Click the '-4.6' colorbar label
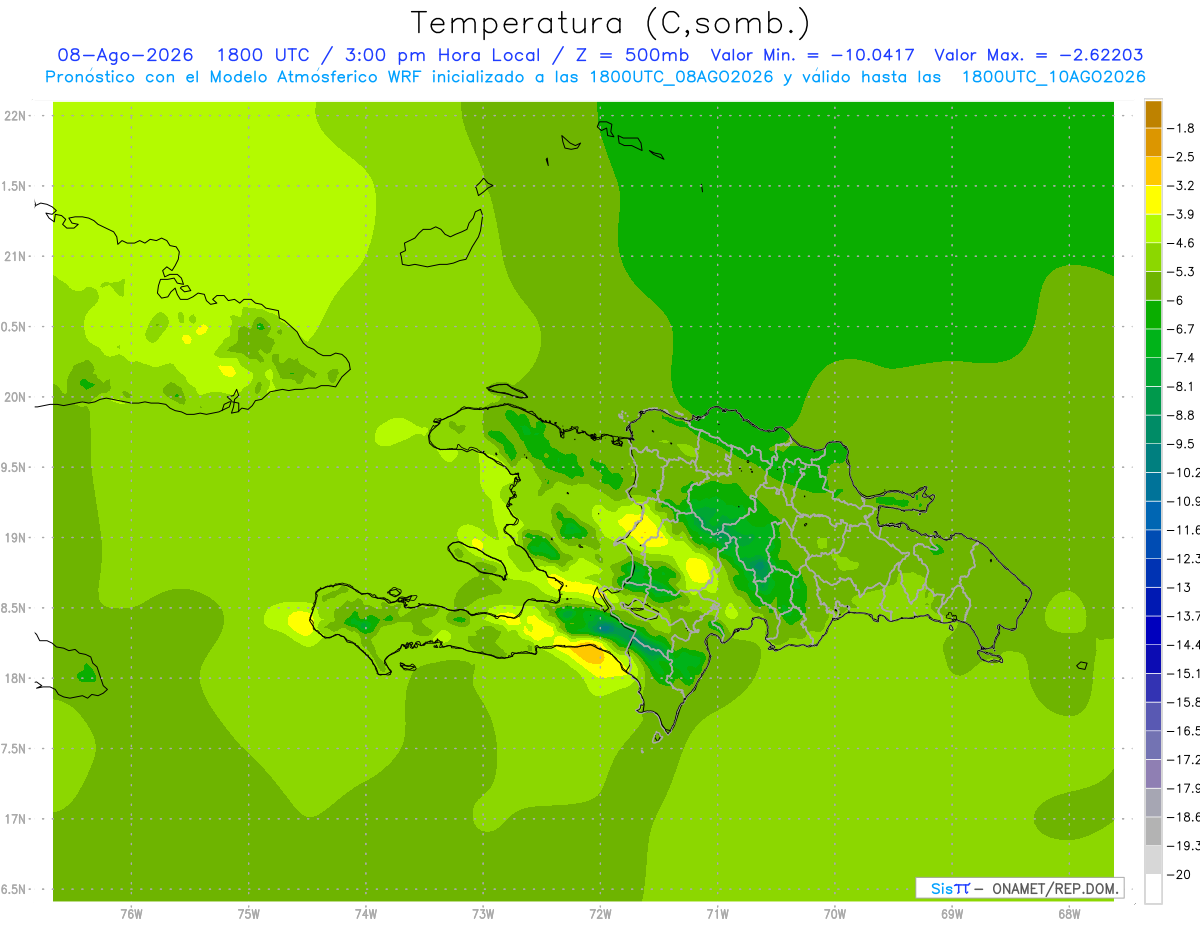This screenshot has height=927, width=1200. click(1181, 243)
